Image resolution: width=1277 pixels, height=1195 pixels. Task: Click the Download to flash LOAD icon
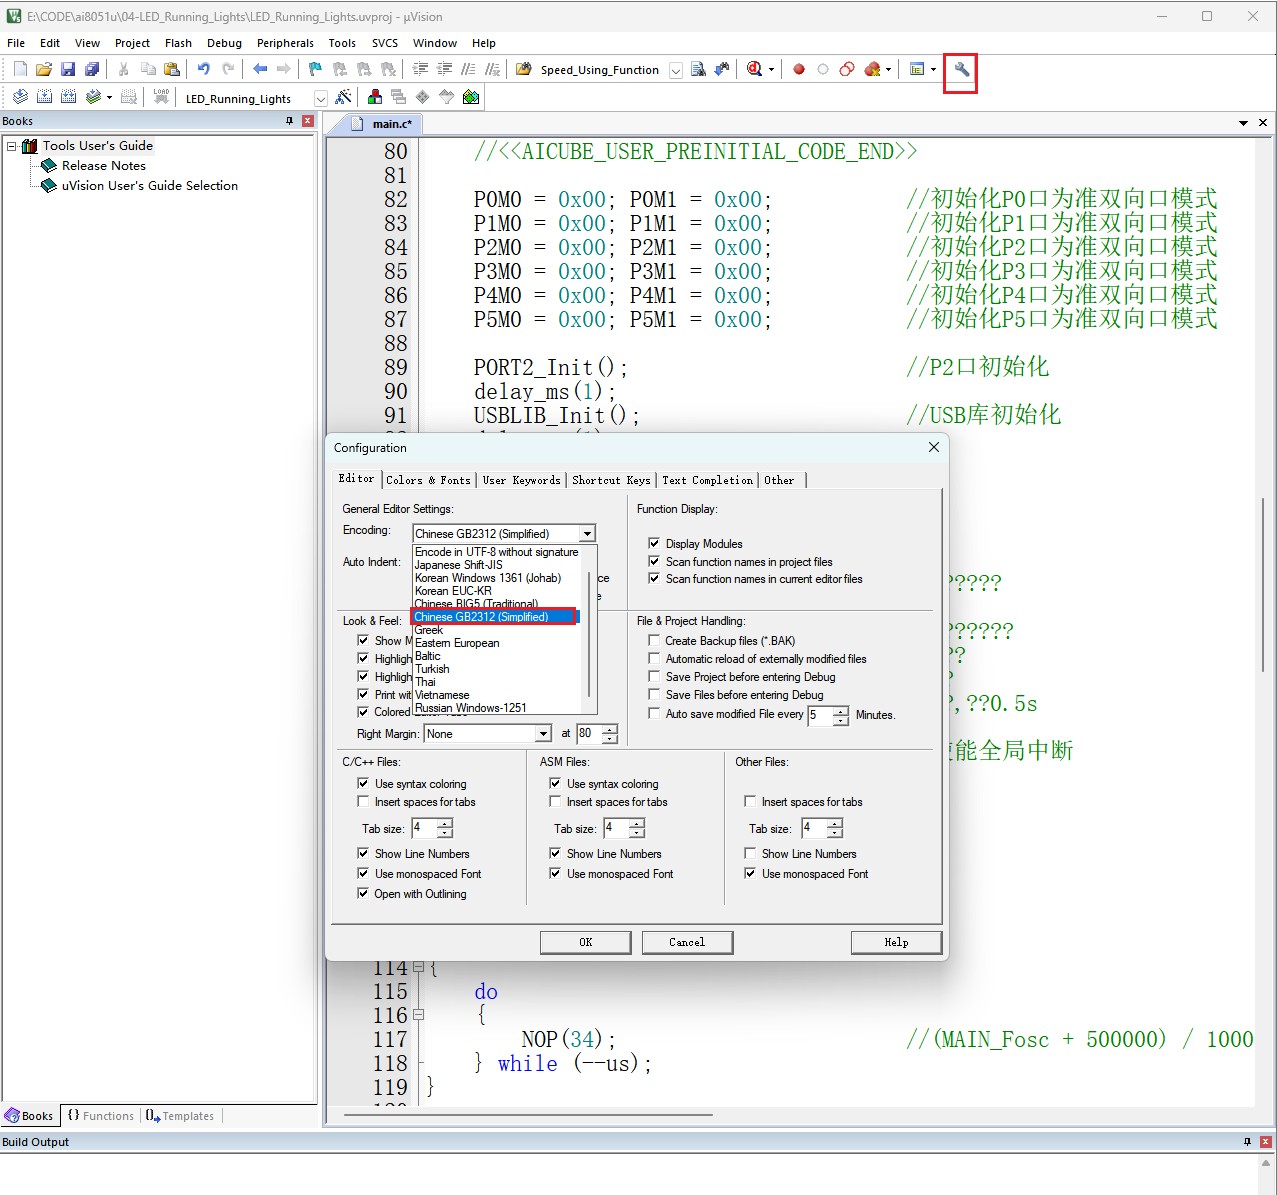point(161,97)
